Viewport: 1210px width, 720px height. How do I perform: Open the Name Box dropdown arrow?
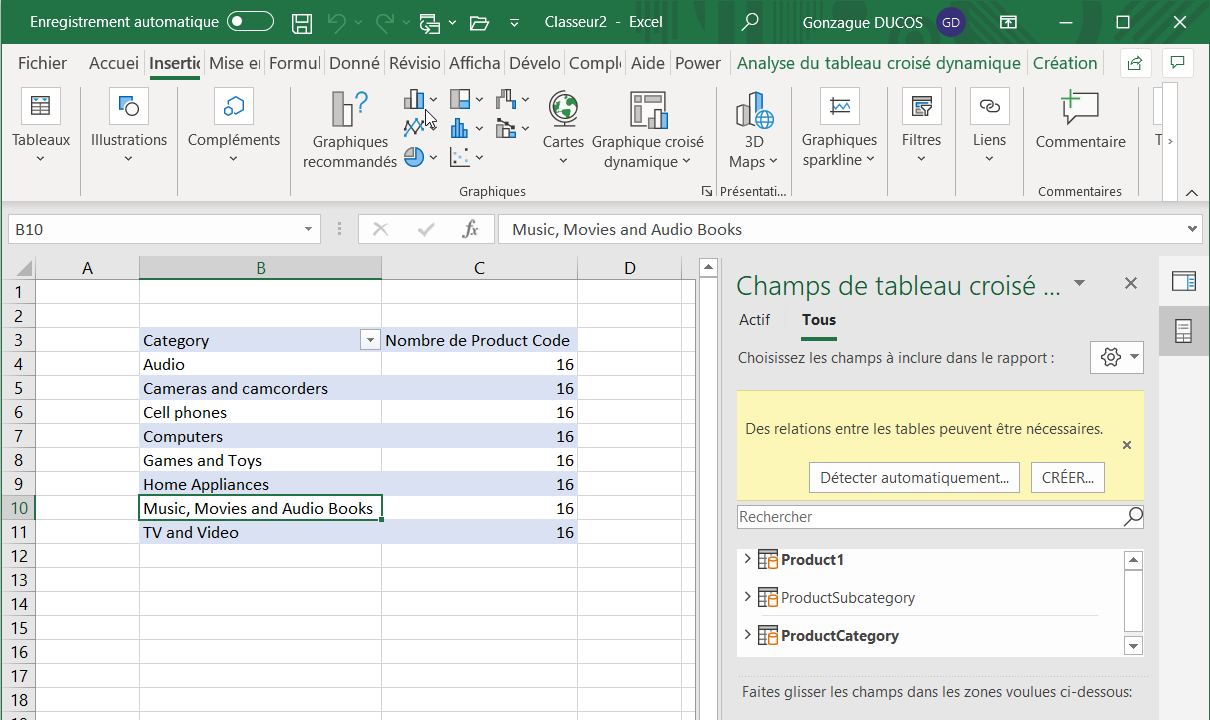[309, 229]
